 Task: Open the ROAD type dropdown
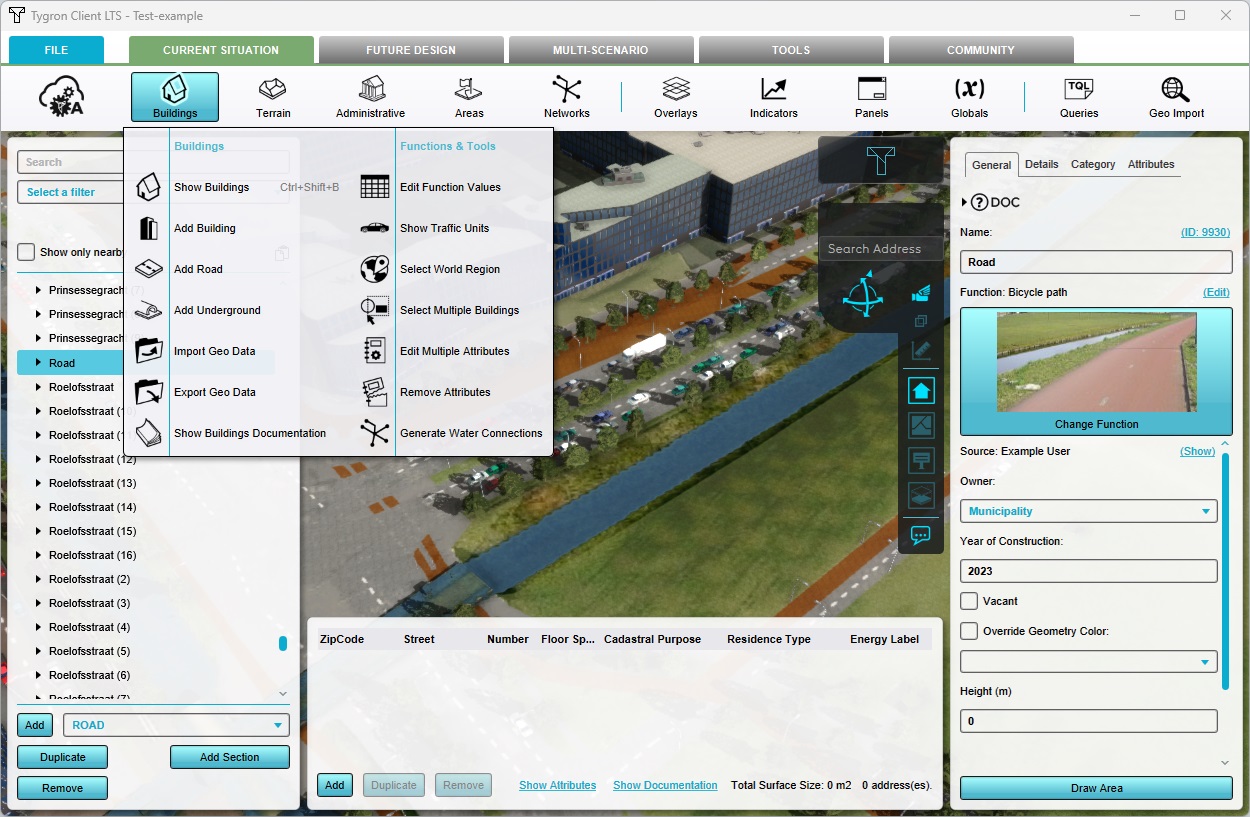(x=176, y=725)
